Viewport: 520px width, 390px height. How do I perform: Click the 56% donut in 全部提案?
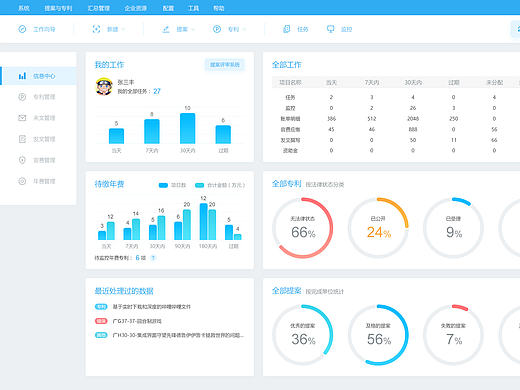coord(378,335)
